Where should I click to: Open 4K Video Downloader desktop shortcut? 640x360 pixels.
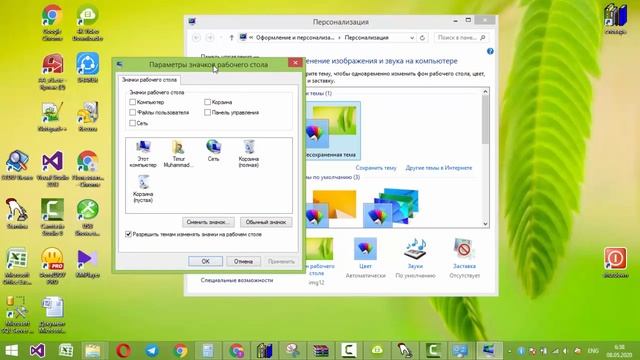pos(87,22)
